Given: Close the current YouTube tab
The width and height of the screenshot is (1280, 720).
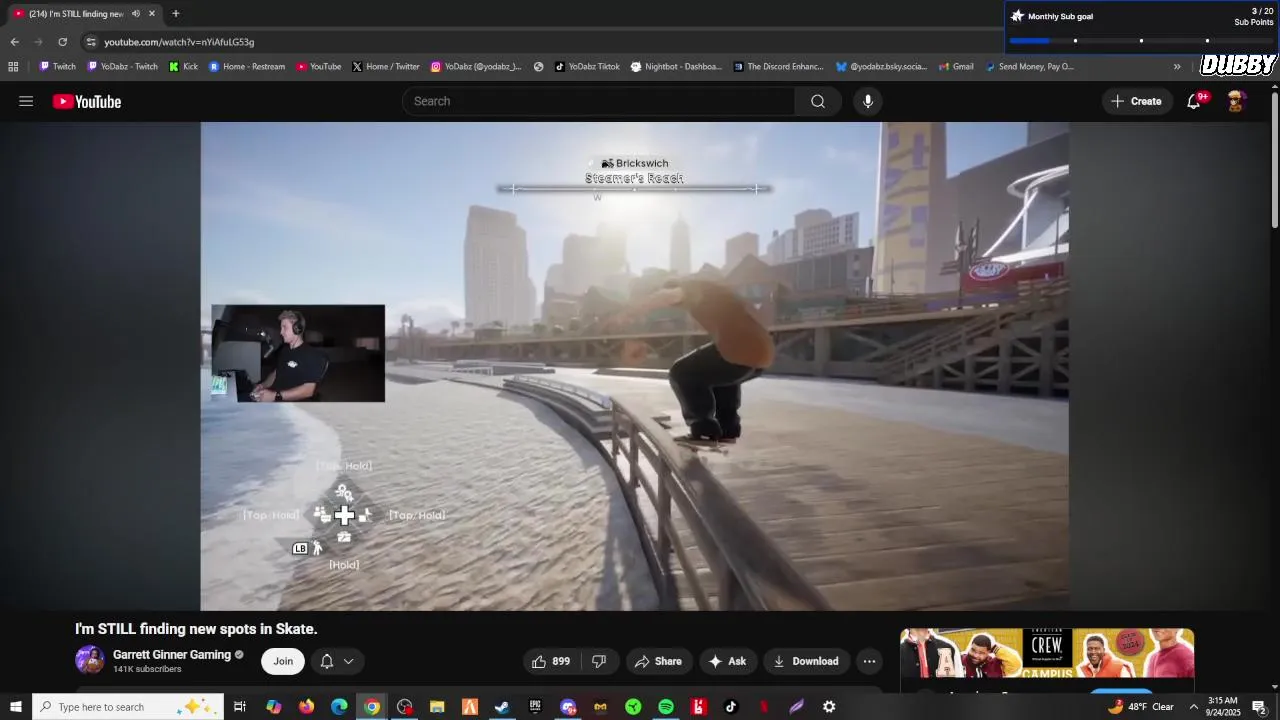Looking at the screenshot, I should tap(152, 14).
